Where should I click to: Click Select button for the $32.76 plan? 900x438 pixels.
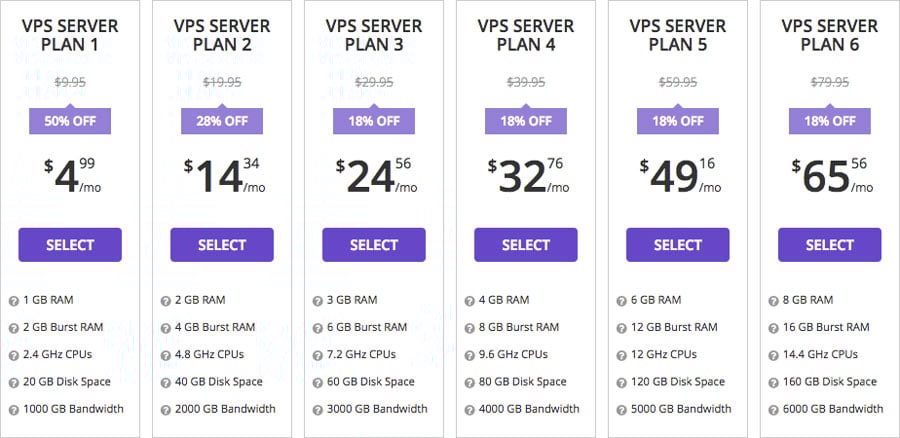[526, 245]
